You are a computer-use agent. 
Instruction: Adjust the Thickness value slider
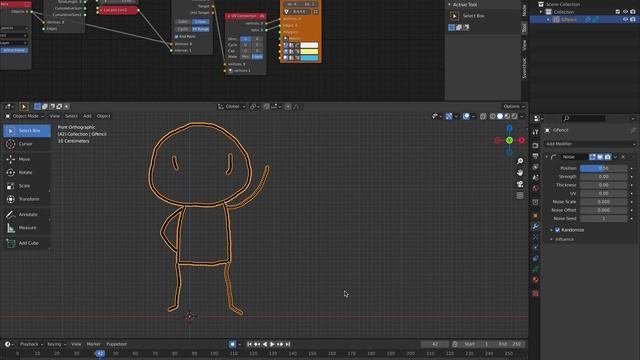coord(603,185)
